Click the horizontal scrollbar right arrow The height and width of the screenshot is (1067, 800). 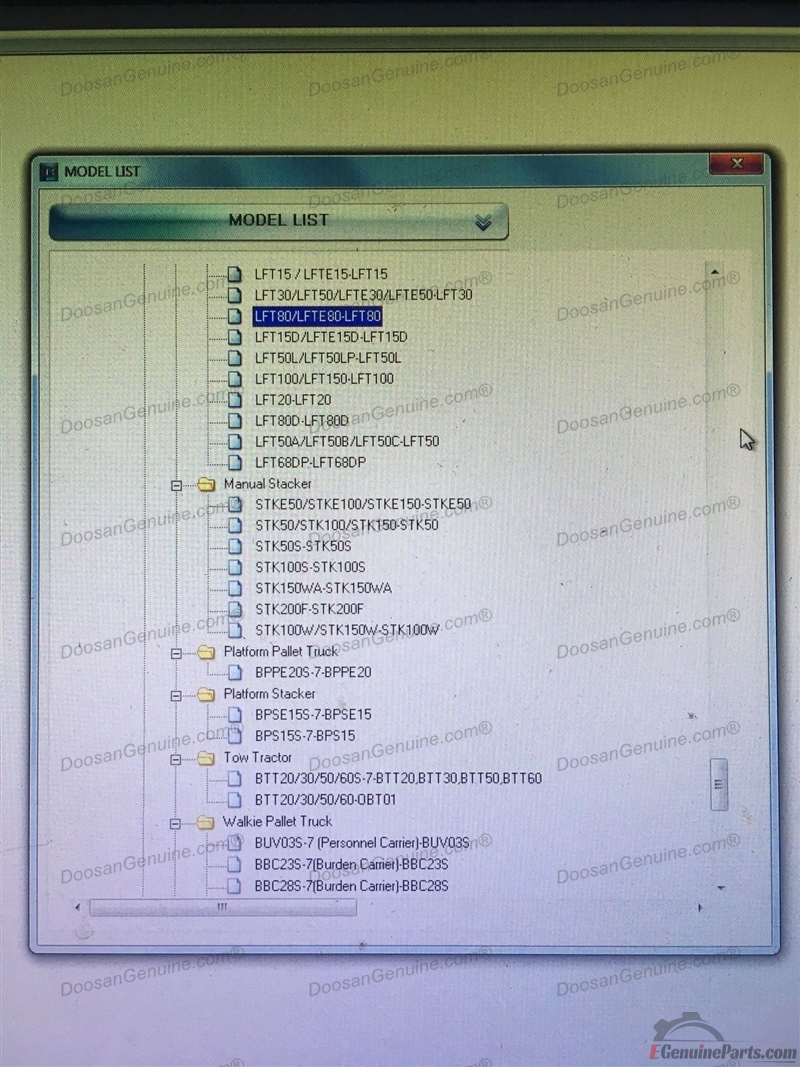click(x=700, y=907)
